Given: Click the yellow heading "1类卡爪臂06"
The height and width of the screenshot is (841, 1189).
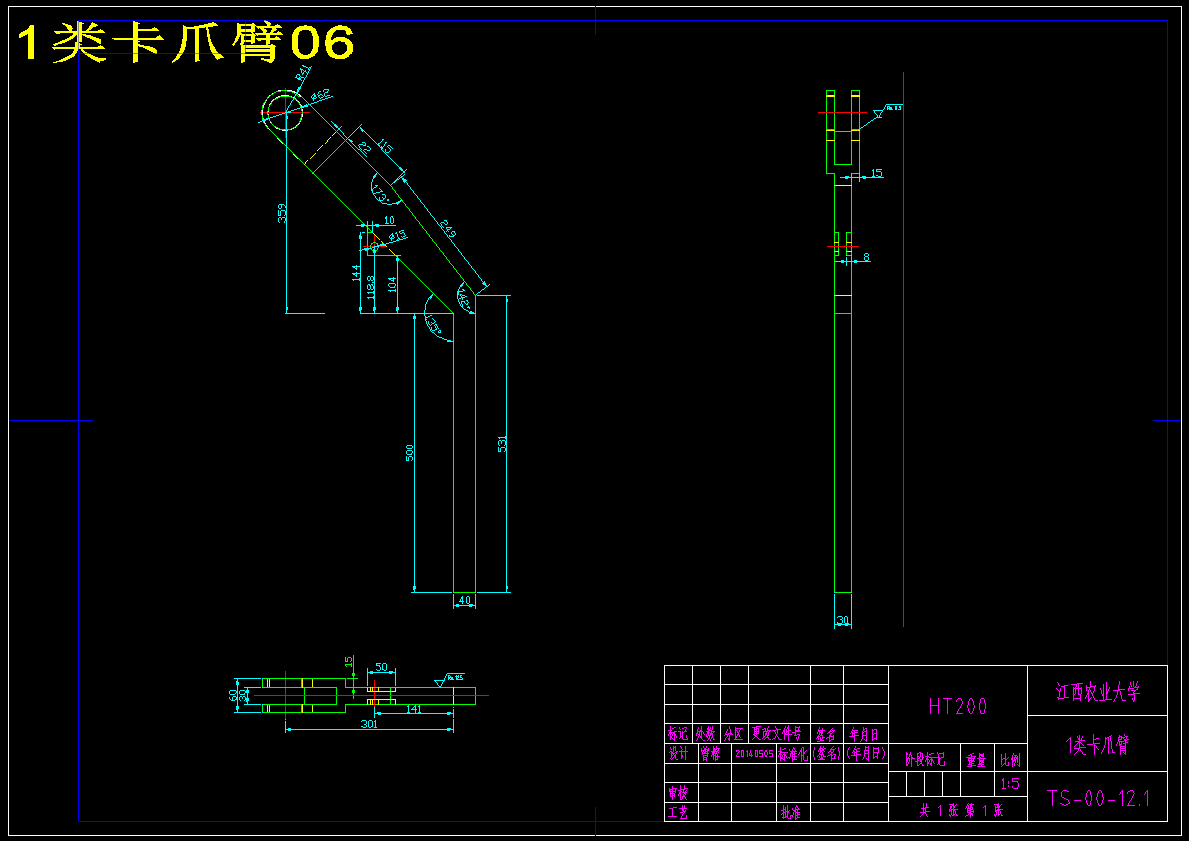Looking at the screenshot, I should click(186, 42).
